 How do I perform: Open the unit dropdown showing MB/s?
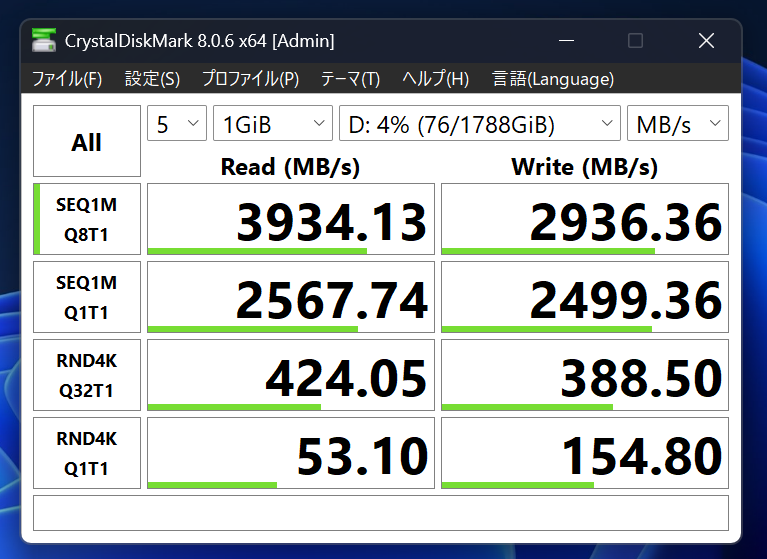click(678, 123)
